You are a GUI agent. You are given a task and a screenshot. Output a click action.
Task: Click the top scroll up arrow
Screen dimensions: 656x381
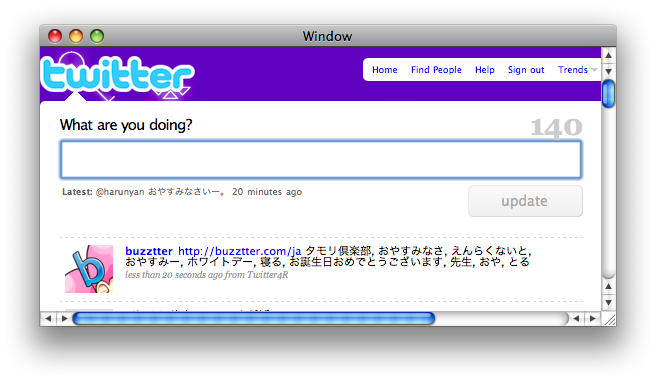pos(608,55)
